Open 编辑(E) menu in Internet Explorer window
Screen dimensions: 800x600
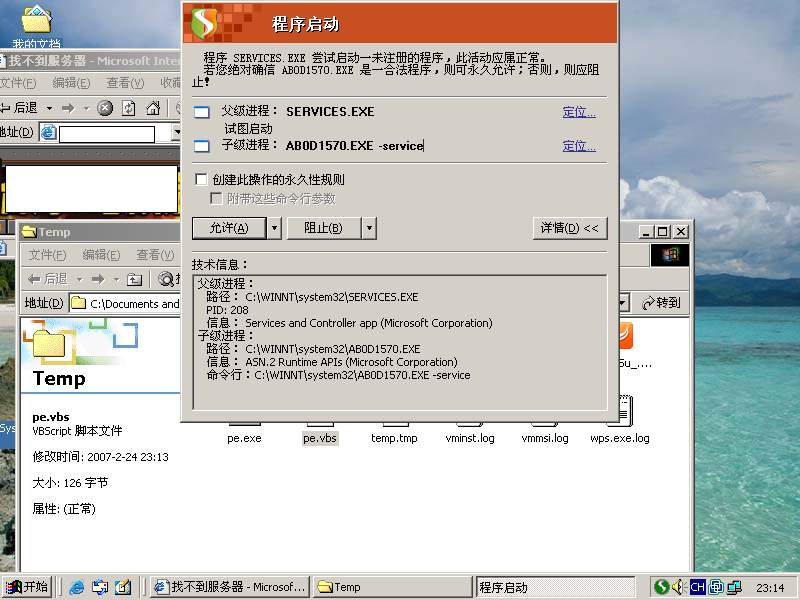coord(71,83)
